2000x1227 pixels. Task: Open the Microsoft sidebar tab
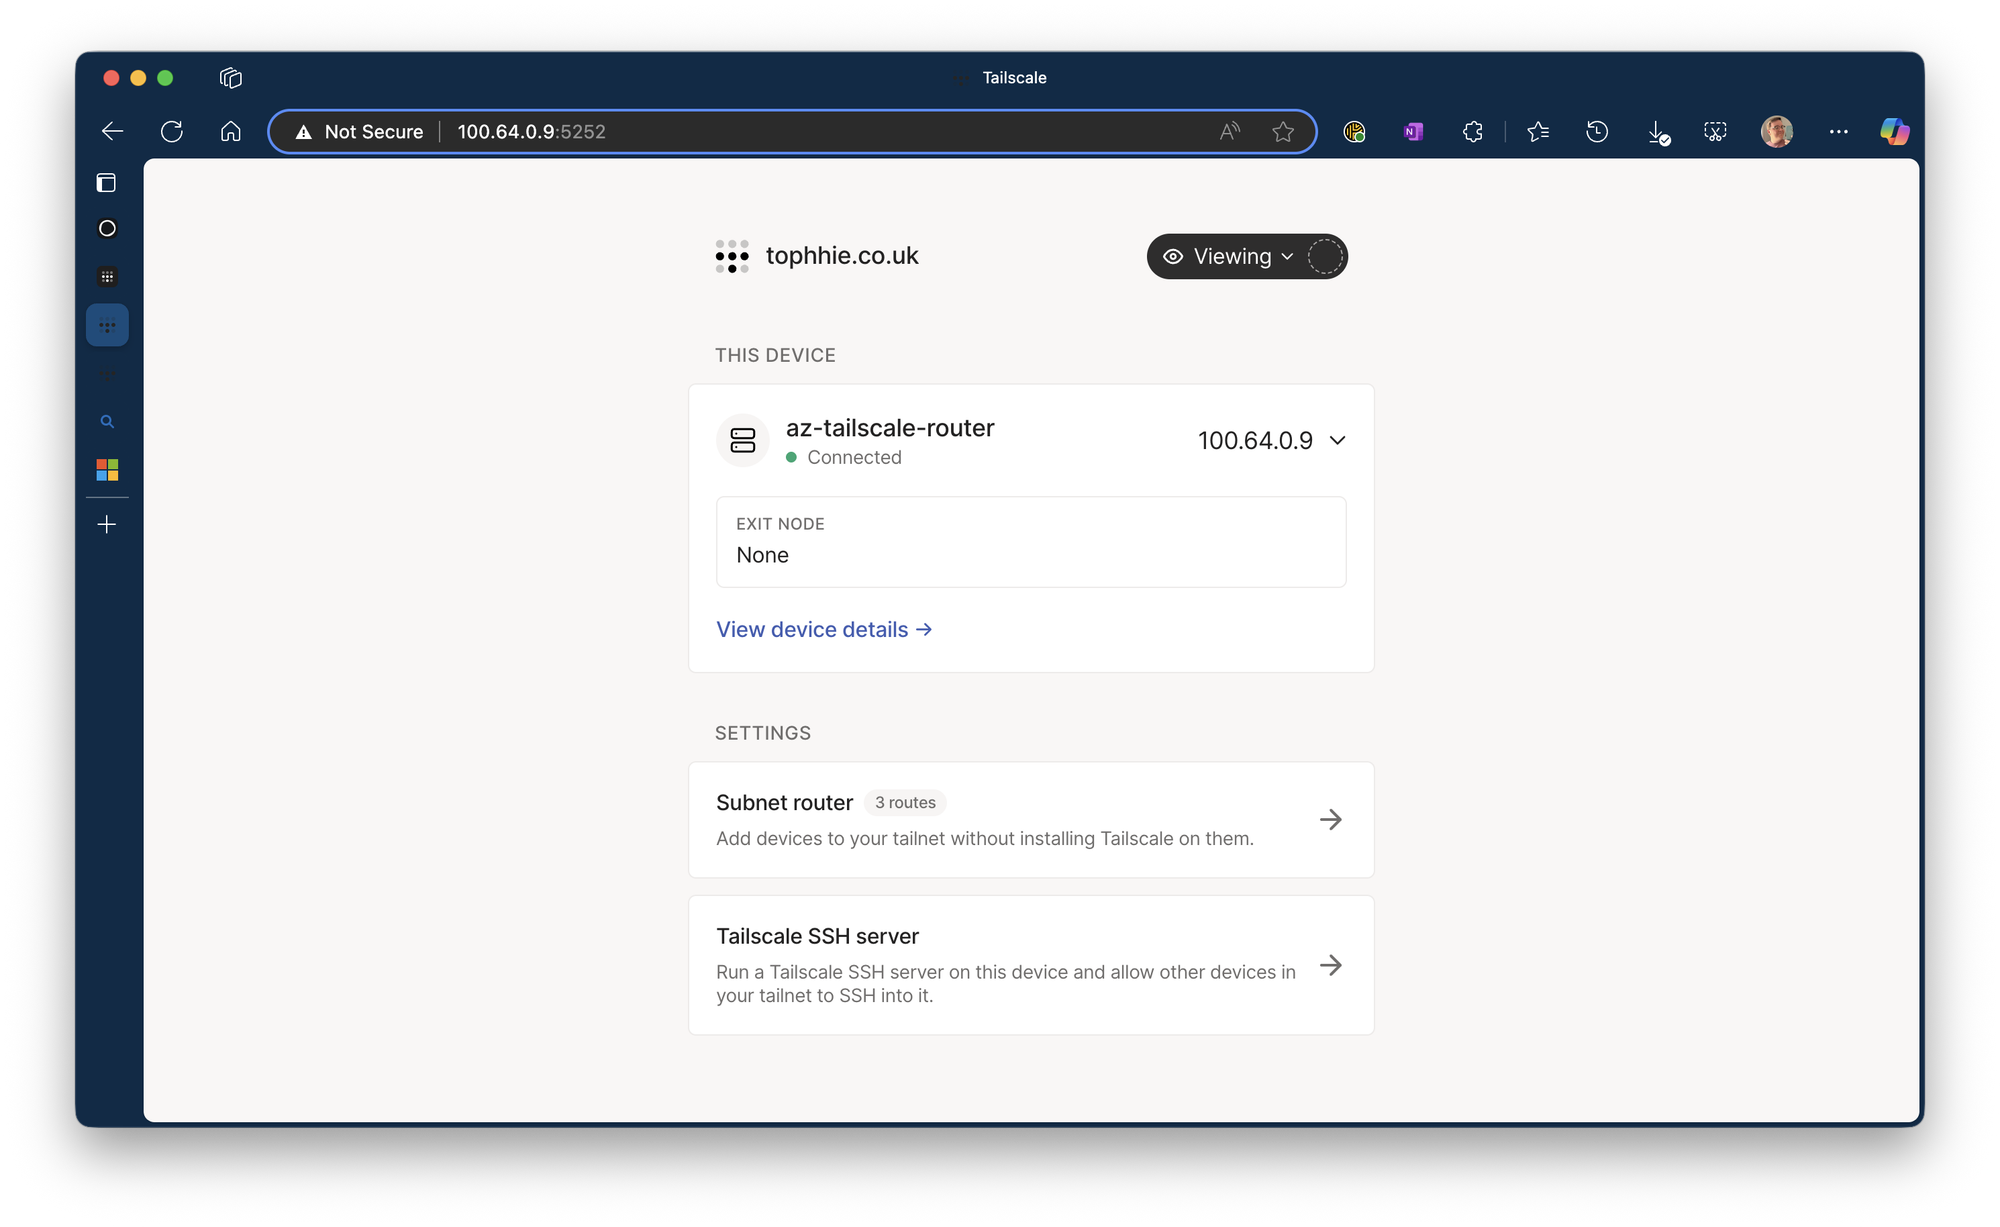[x=107, y=469]
